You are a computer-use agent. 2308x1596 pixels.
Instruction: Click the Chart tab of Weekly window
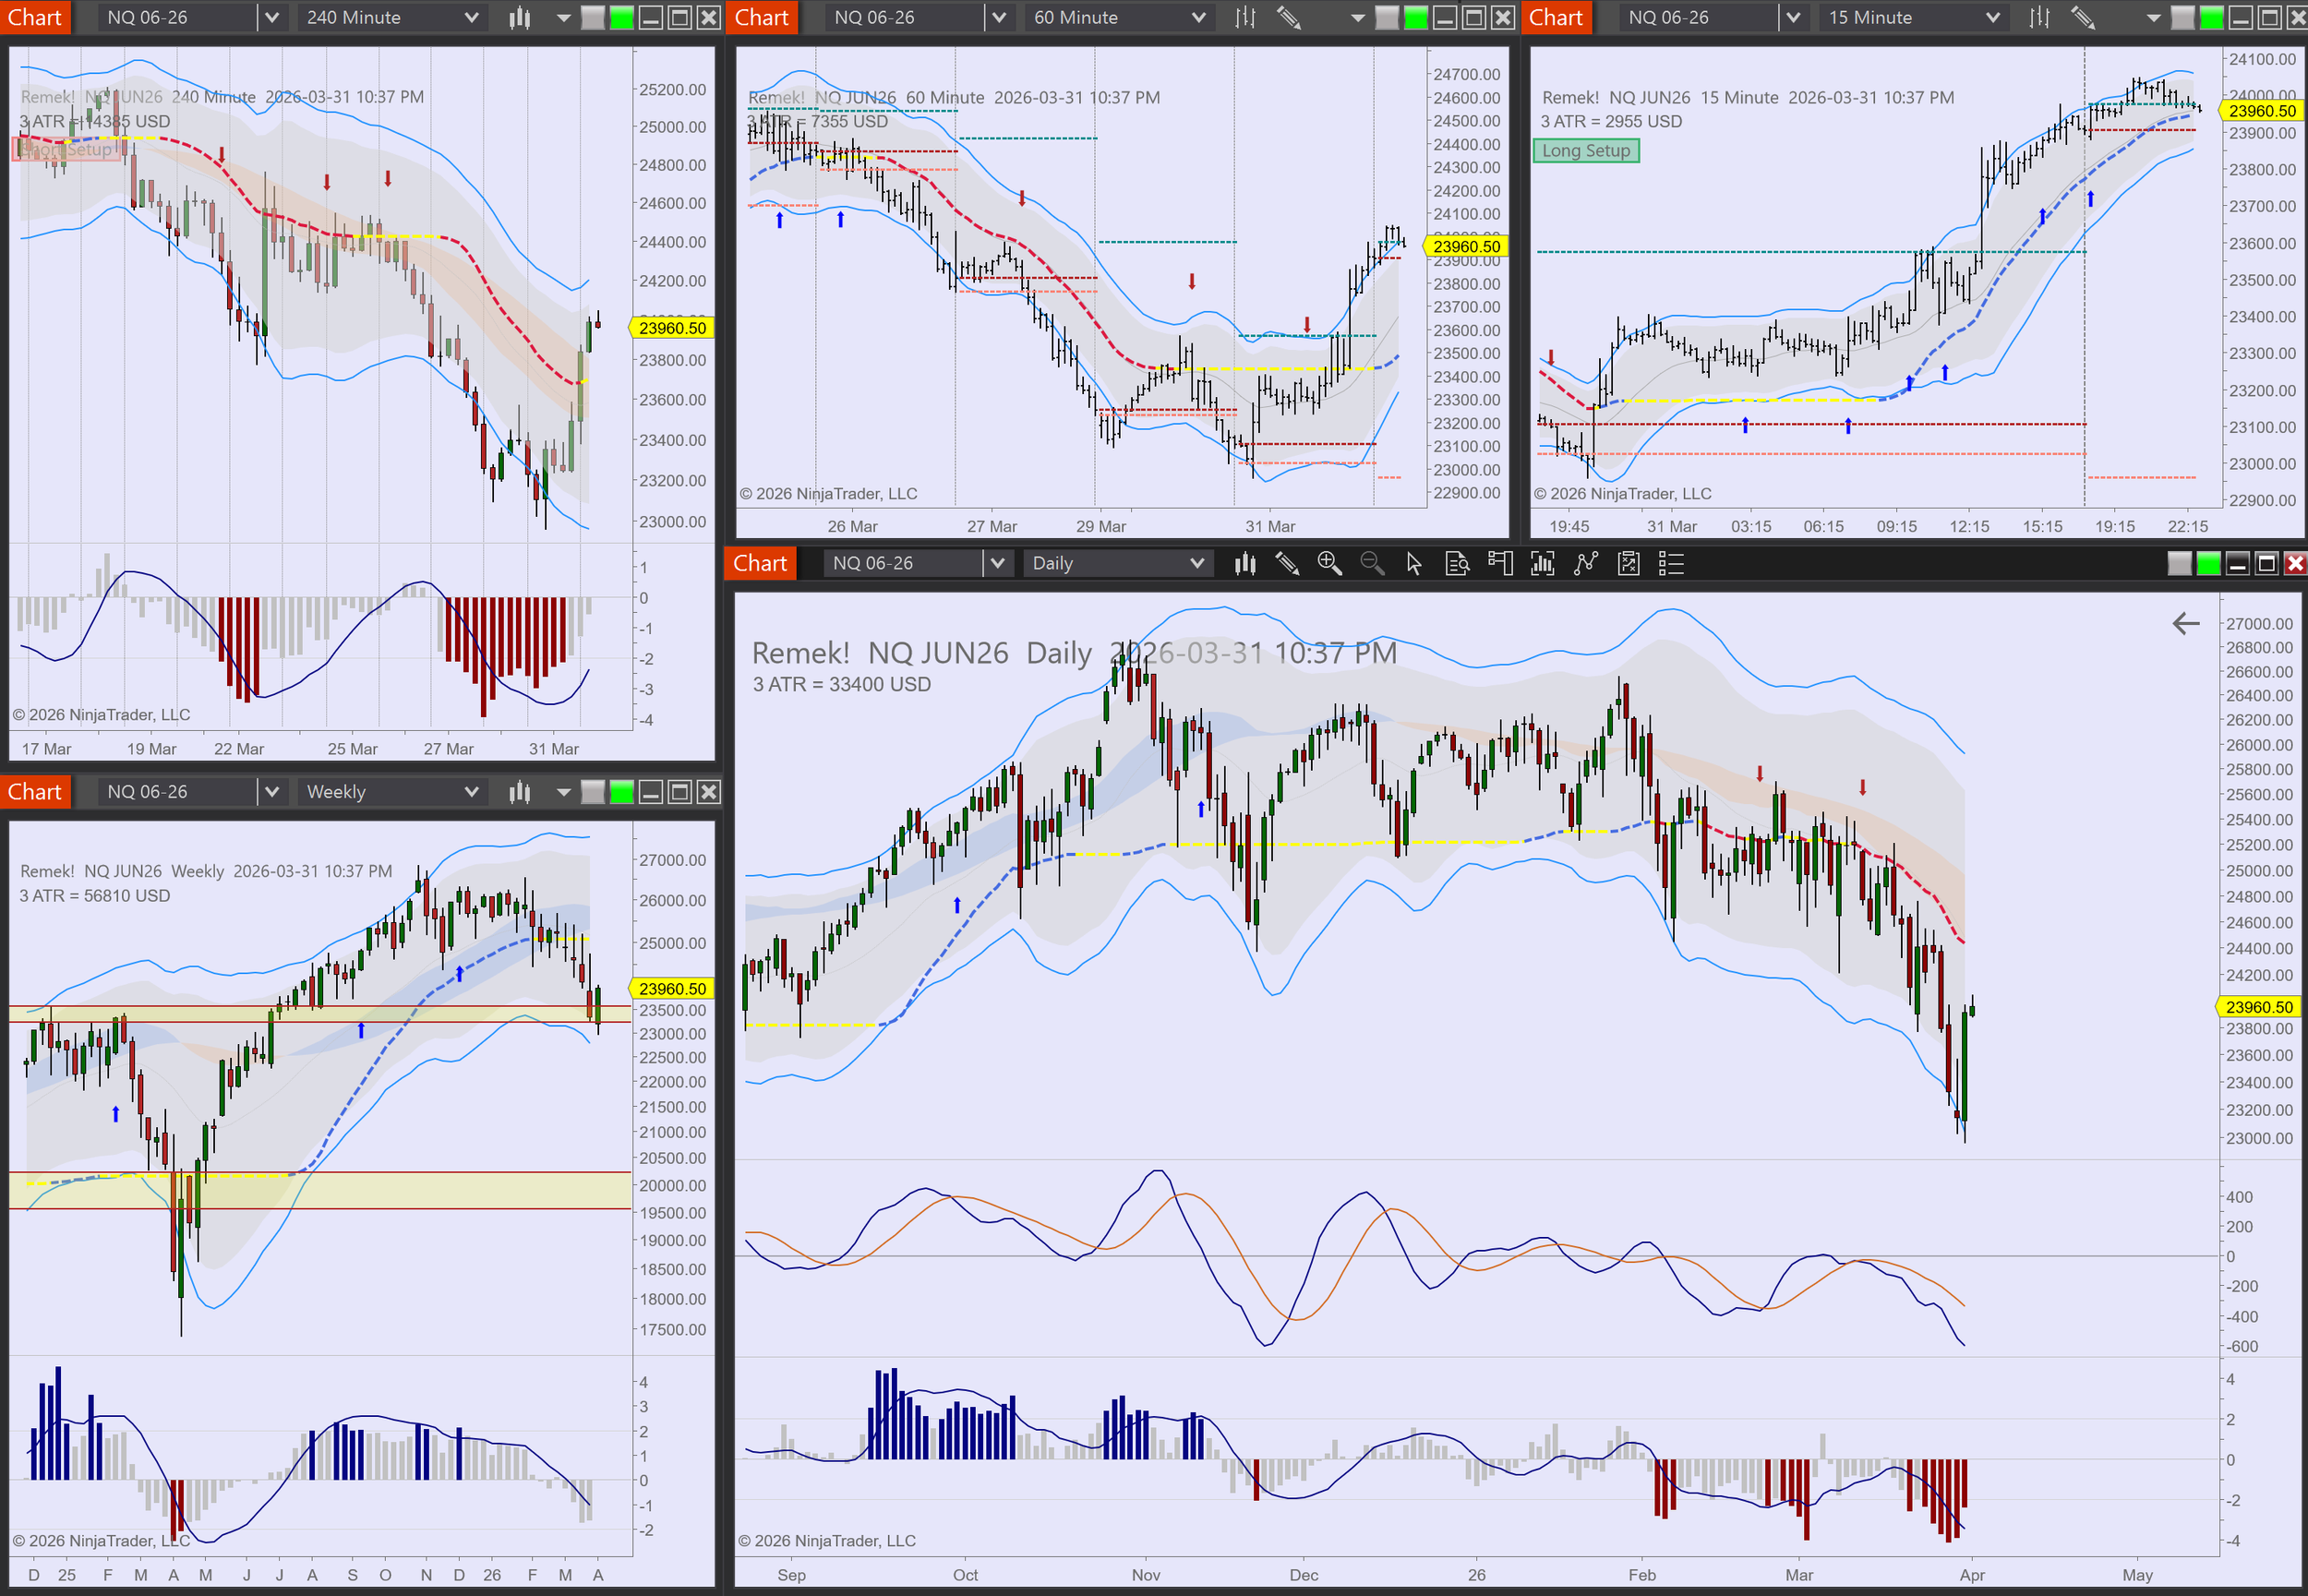click(35, 792)
